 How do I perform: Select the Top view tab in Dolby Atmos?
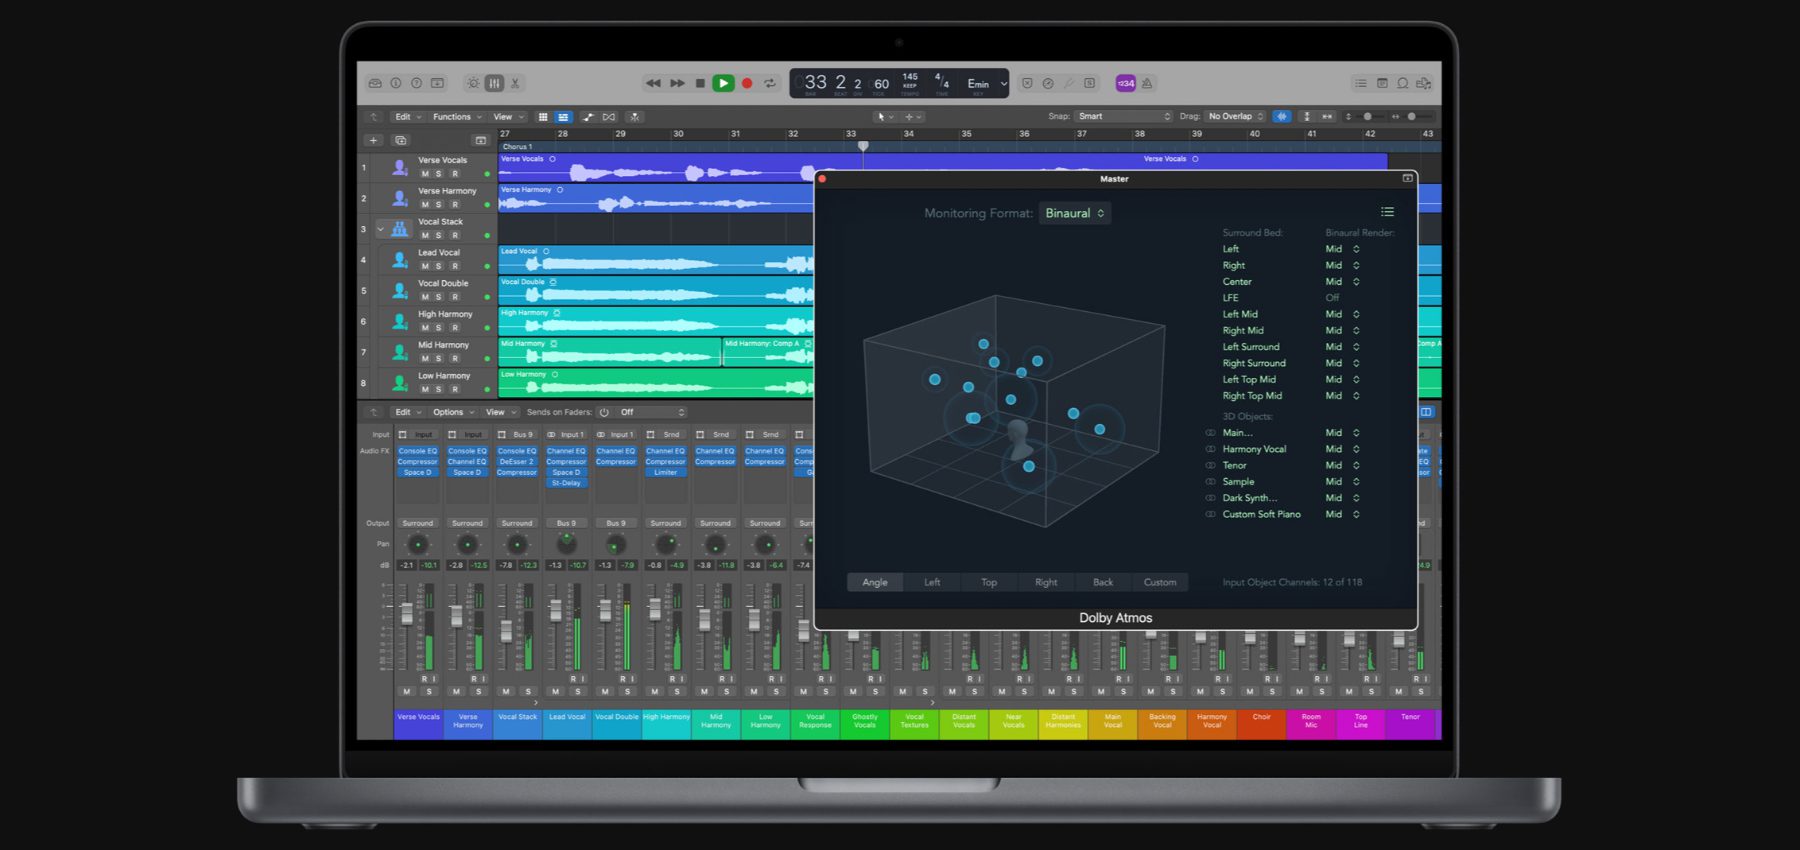(x=989, y=582)
